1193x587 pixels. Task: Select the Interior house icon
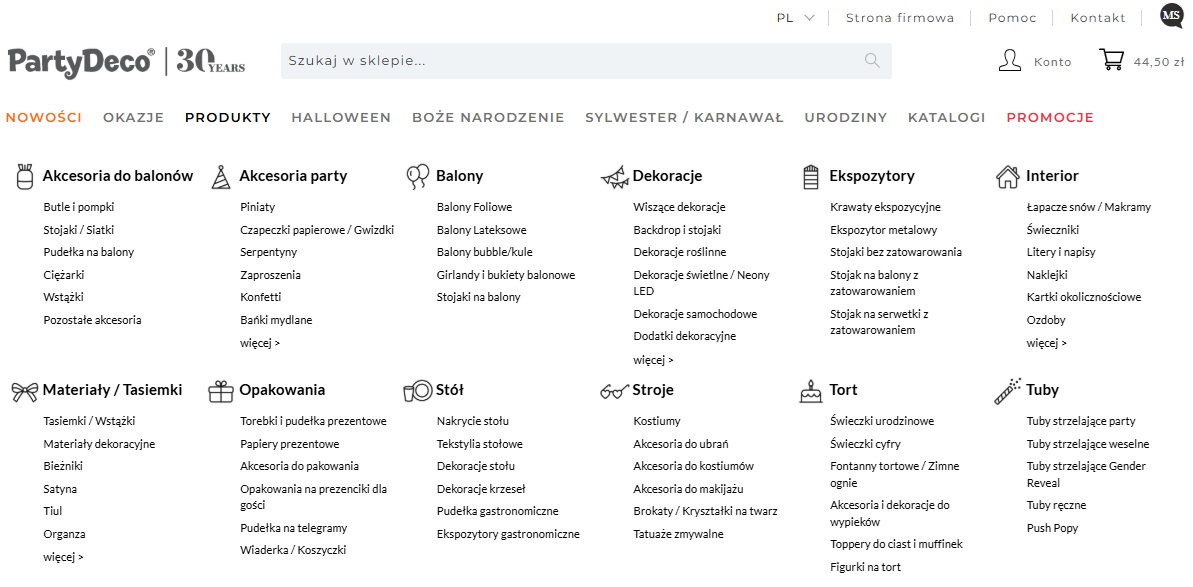pos(1007,177)
